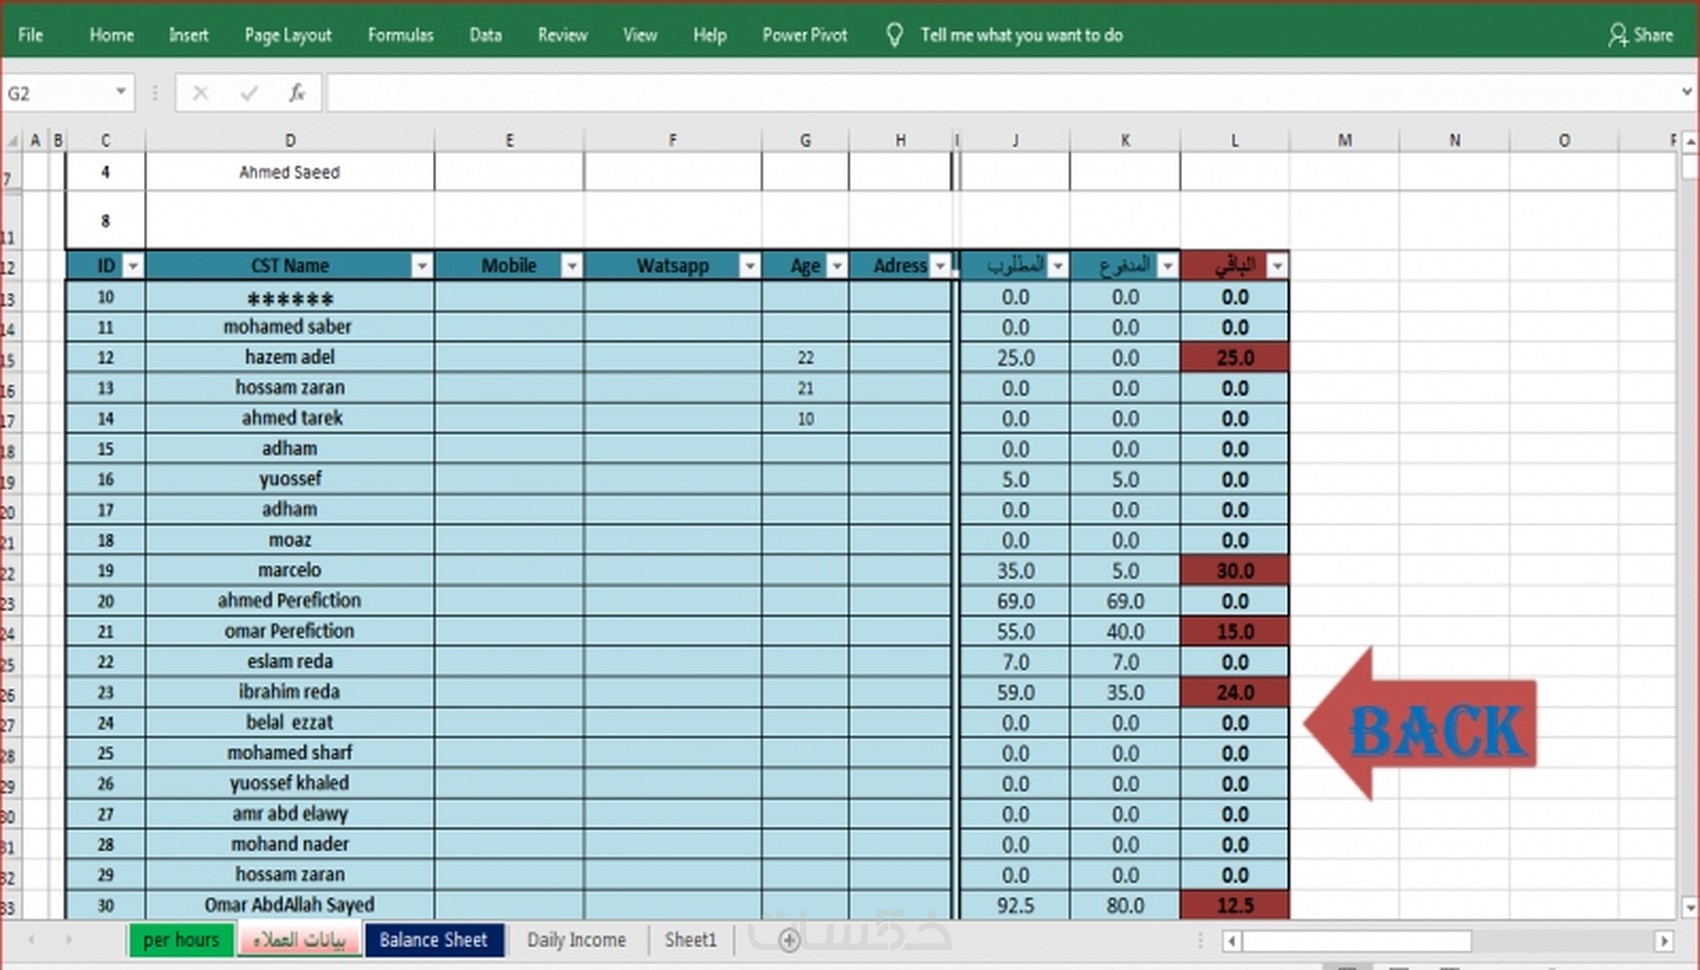Switch to the بيانات العملاء sheet tab

pyautogui.click(x=299, y=940)
